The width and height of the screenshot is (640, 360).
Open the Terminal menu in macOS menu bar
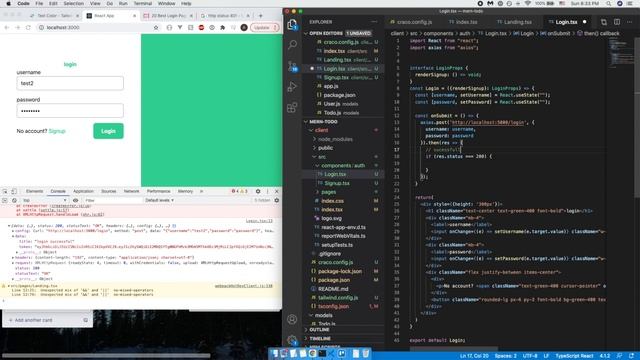point(142,3)
